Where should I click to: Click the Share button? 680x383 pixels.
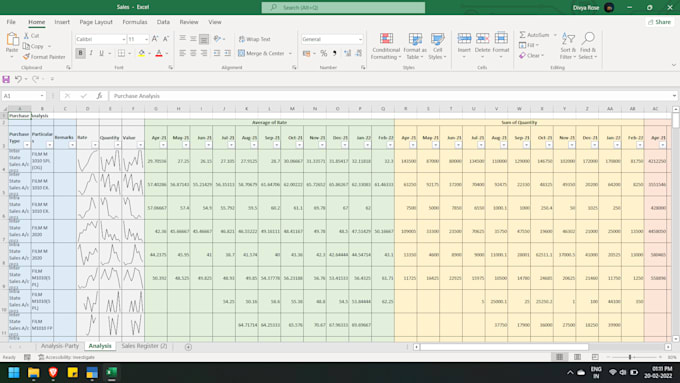[659, 22]
